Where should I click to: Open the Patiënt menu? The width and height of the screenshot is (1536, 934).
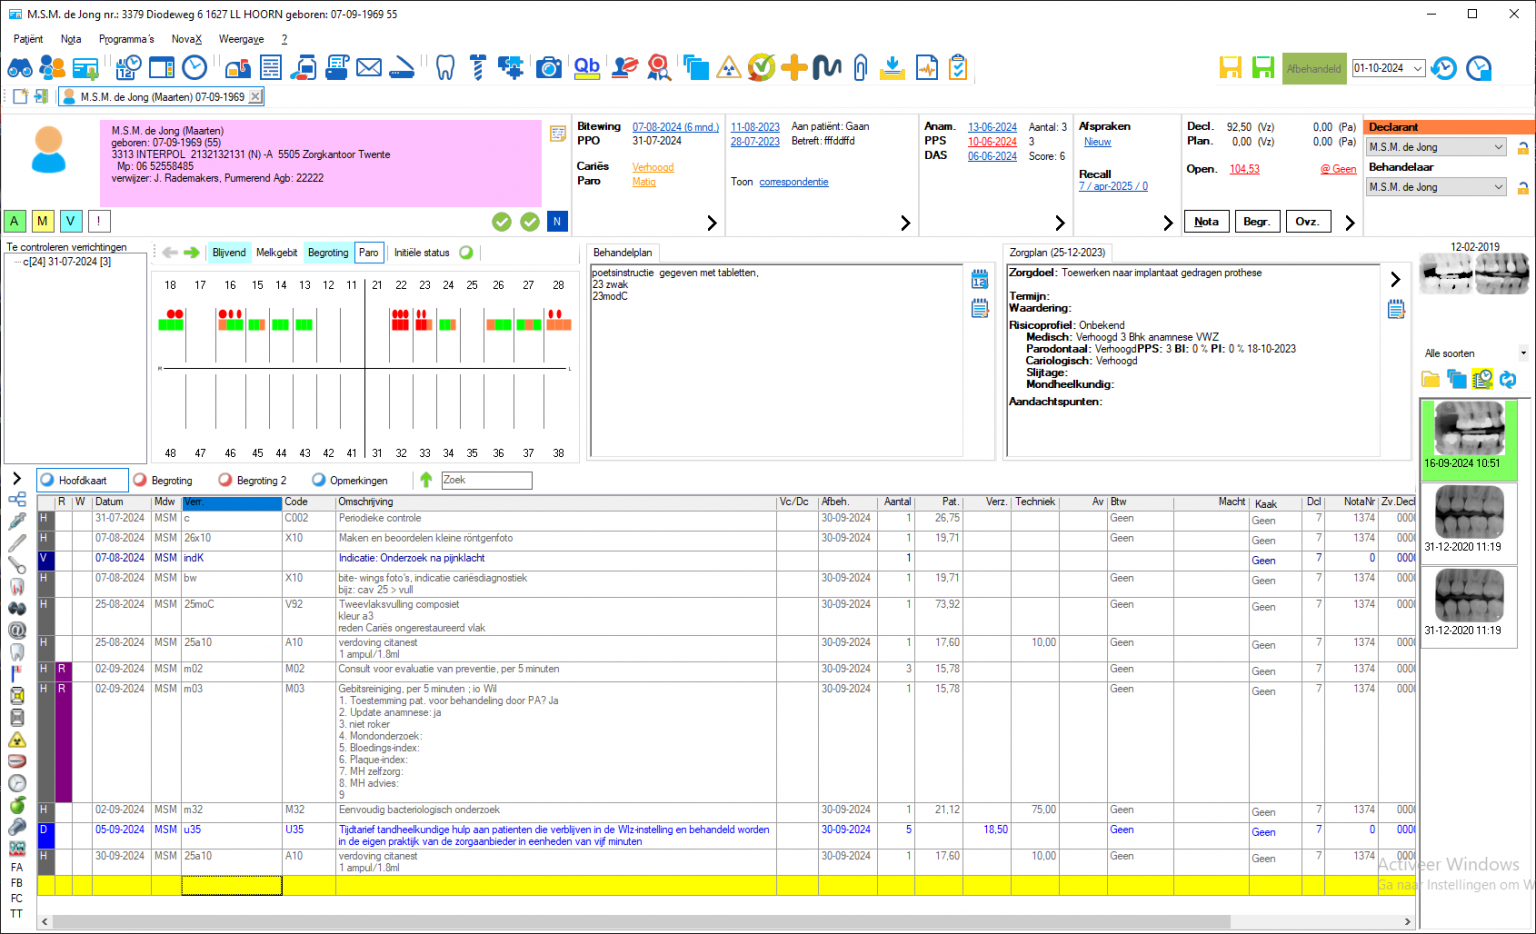[28, 39]
